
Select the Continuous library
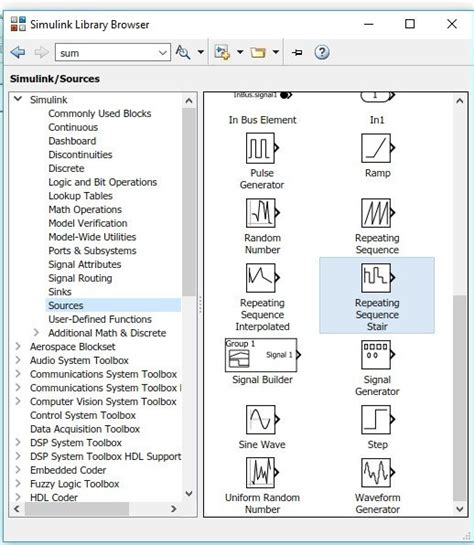point(73,127)
